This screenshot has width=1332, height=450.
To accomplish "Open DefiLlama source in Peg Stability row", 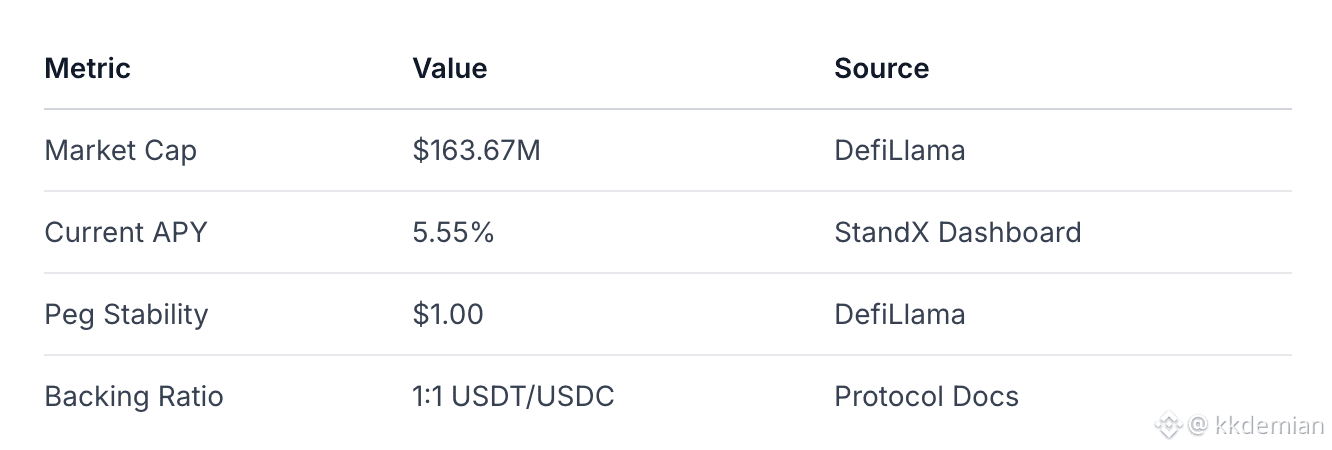I will pos(900,315).
